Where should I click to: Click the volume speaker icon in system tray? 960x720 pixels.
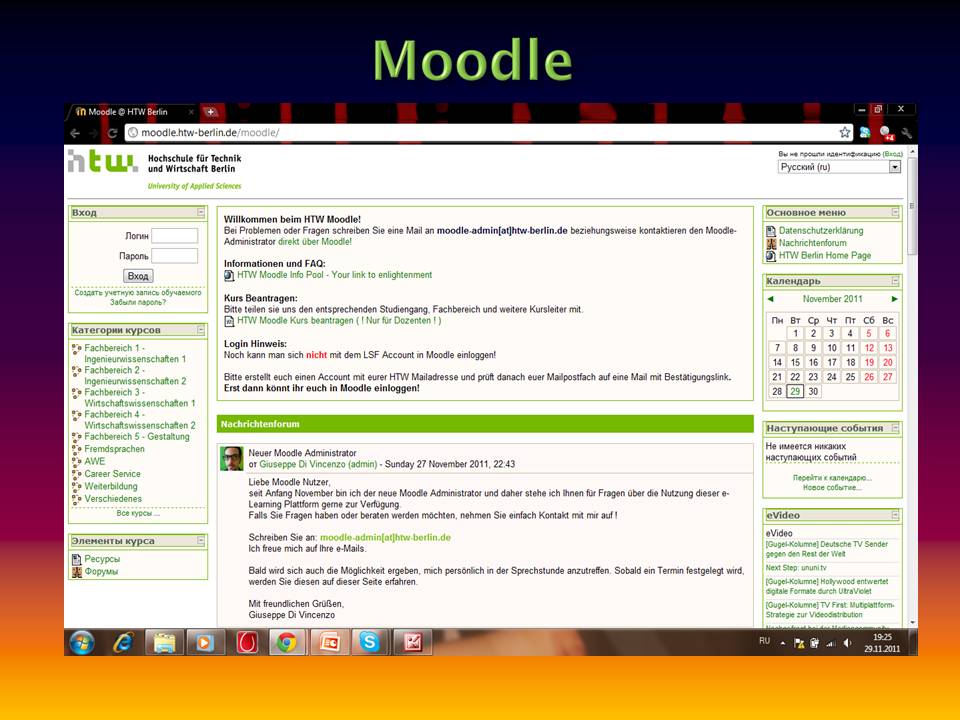847,643
